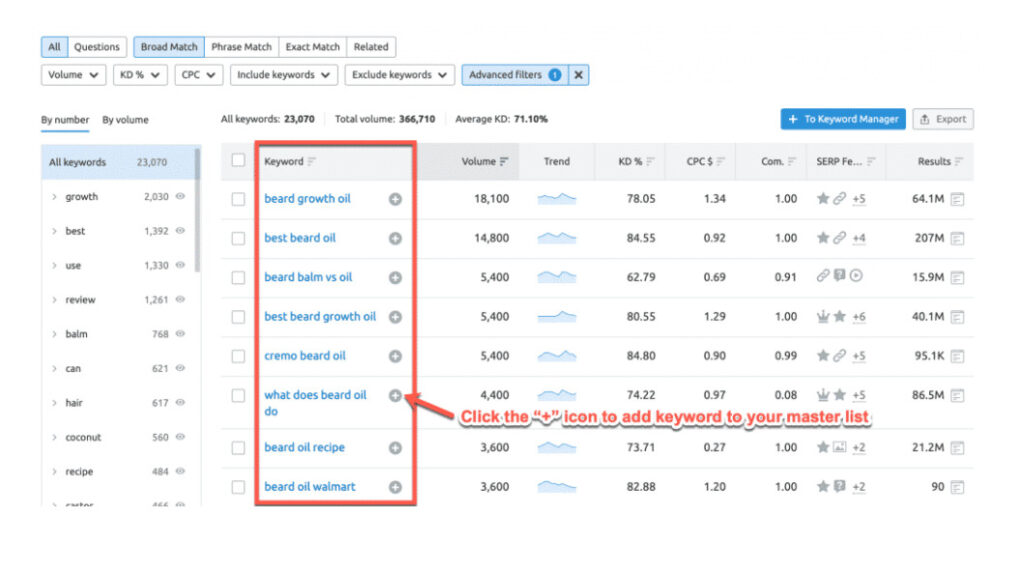
Task: Sort by Results column sort icon
Action: (959, 161)
